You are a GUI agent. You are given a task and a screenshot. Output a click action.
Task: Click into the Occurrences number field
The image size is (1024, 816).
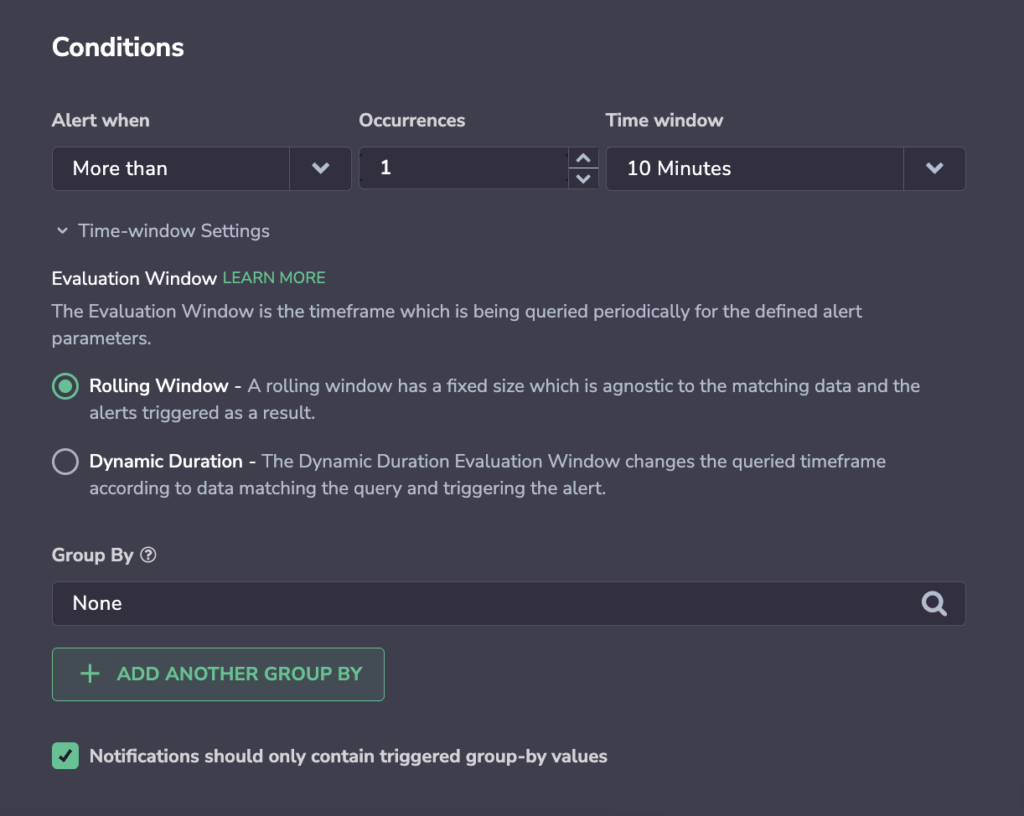pyautogui.click(x=464, y=168)
